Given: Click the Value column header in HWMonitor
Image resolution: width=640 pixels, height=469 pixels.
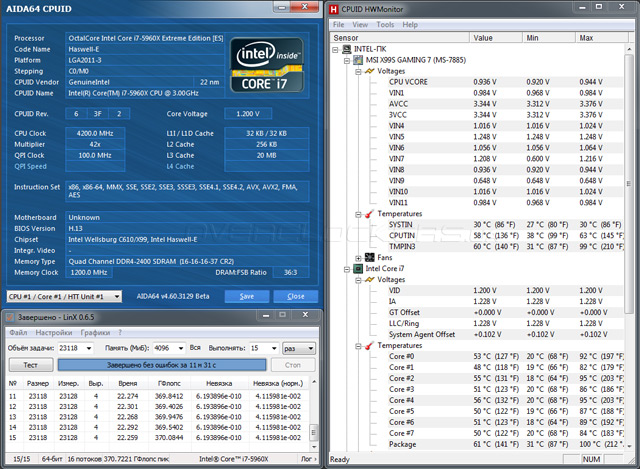Looking at the screenshot, I should (x=496, y=38).
